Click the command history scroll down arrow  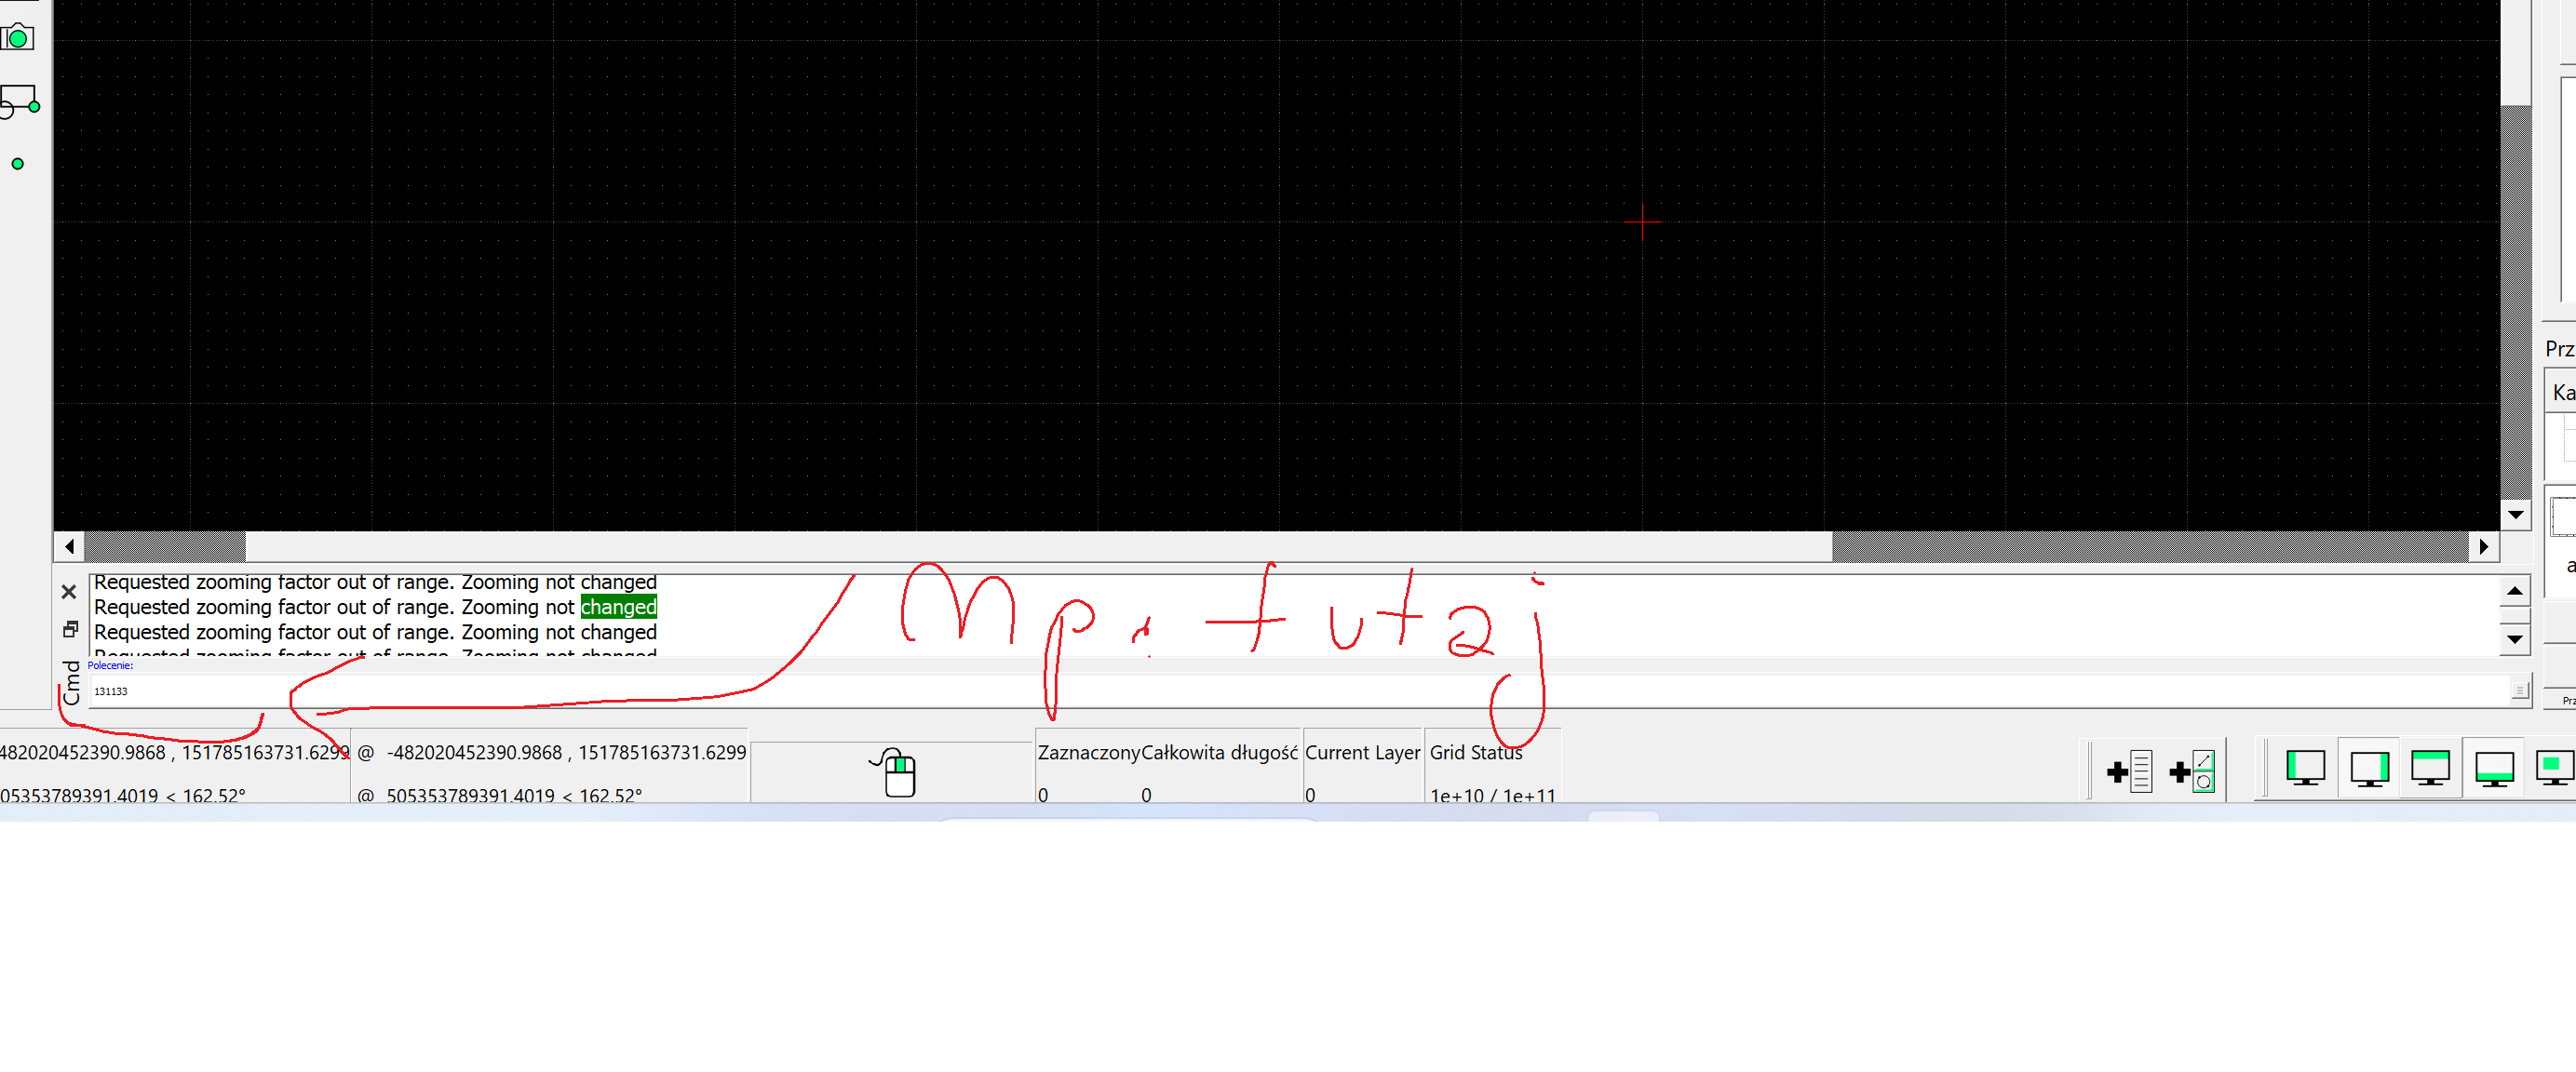(2514, 639)
